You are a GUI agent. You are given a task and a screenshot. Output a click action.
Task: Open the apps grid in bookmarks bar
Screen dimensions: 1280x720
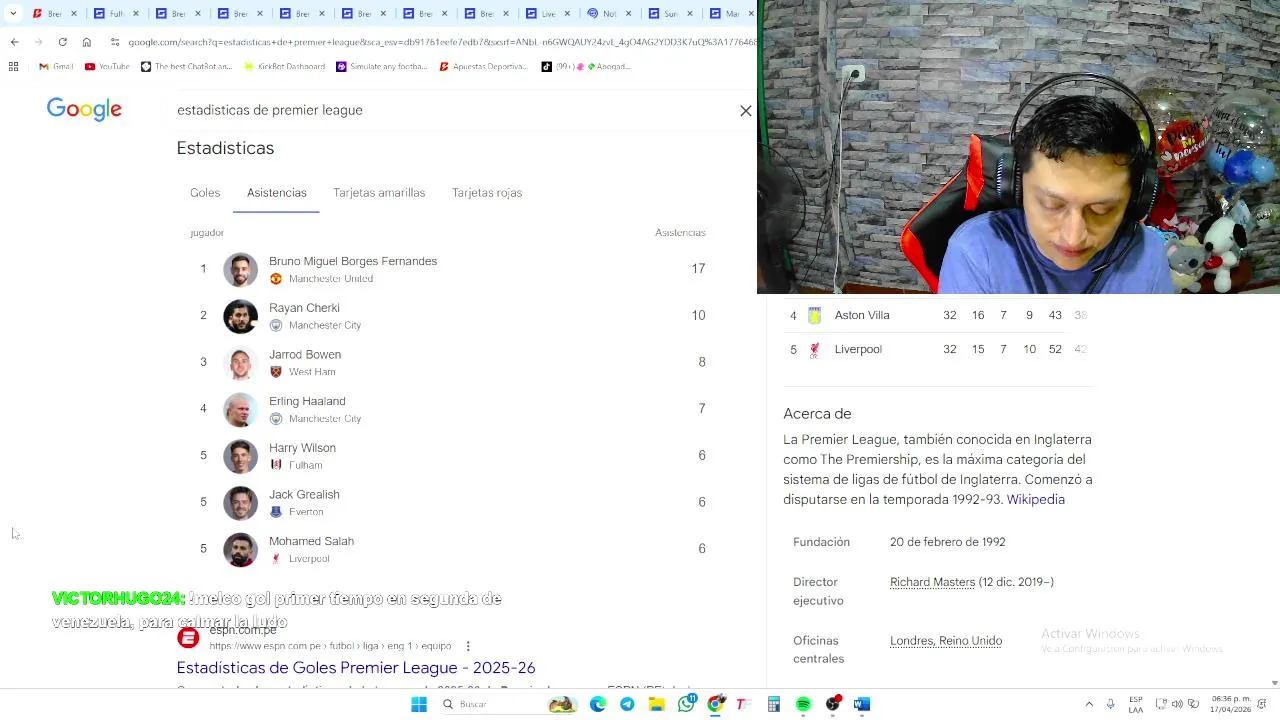tap(13, 66)
